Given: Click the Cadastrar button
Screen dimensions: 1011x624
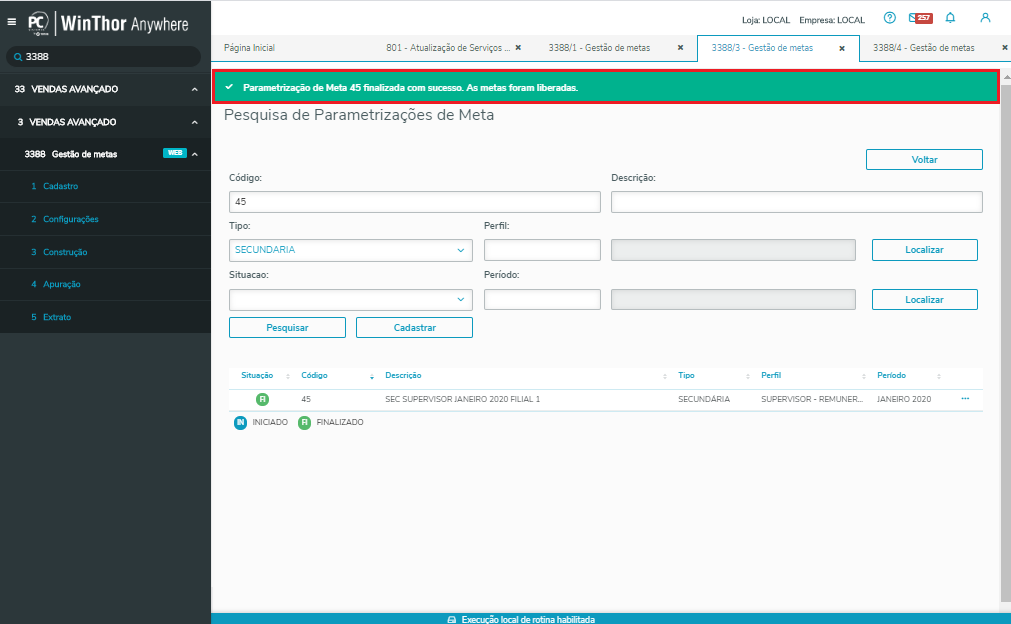Looking at the screenshot, I should pos(415,327).
